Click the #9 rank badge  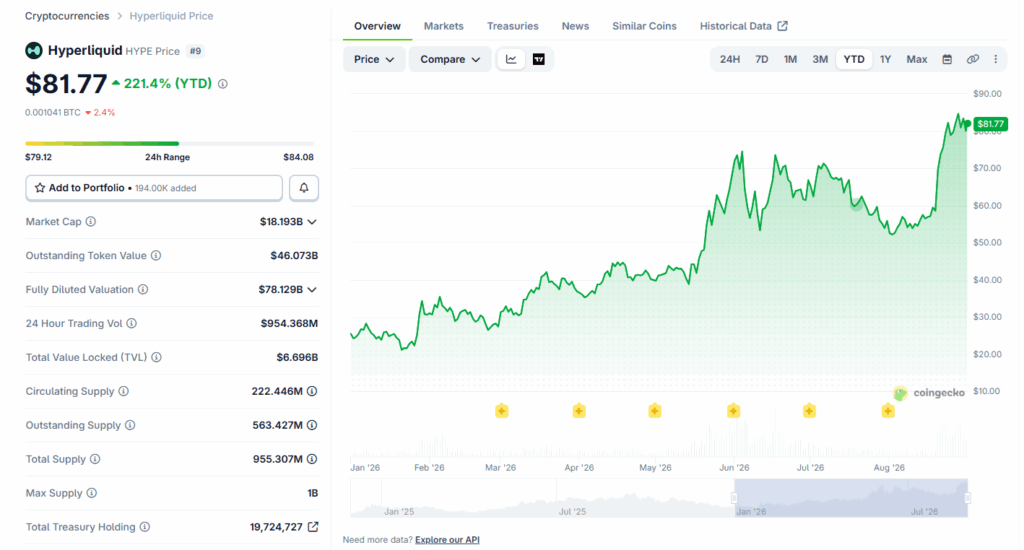point(195,51)
